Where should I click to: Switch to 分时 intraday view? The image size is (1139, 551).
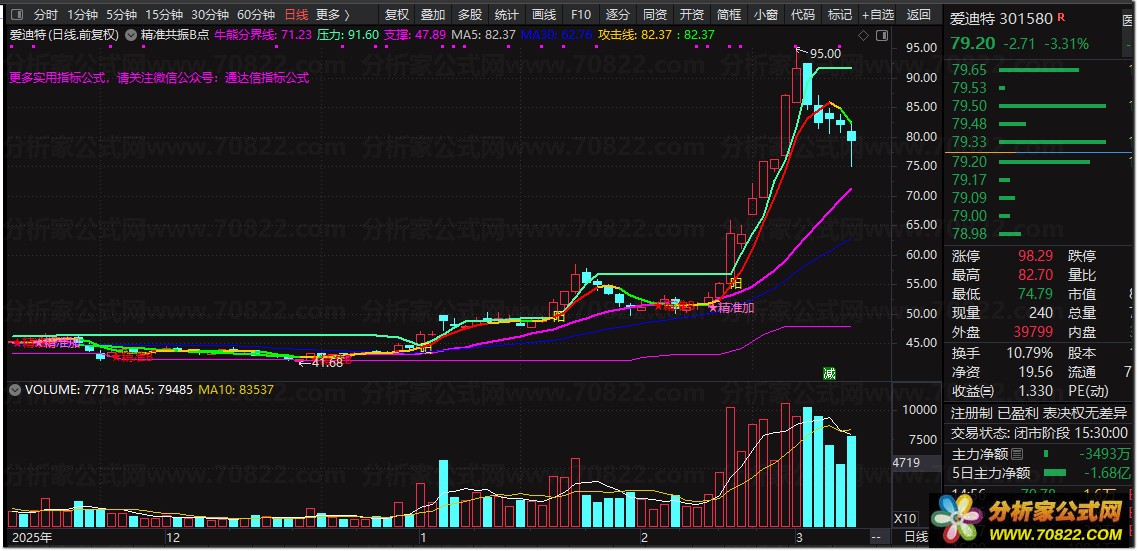(x=46, y=15)
